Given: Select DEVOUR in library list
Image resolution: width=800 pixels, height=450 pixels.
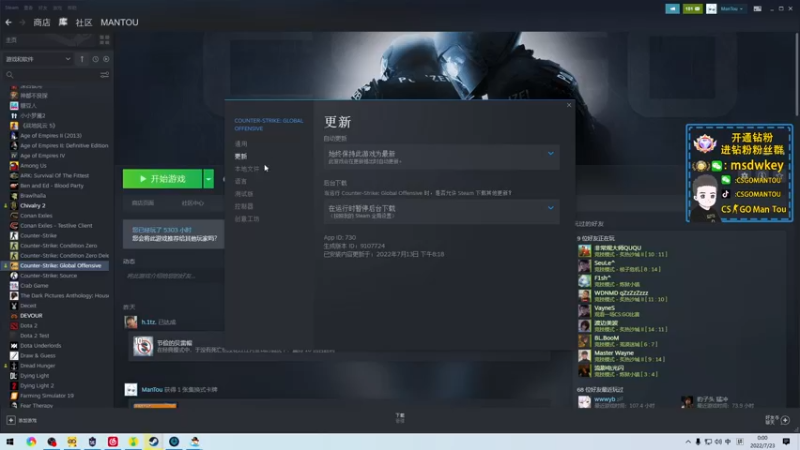Looking at the screenshot, I should [x=31, y=316].
